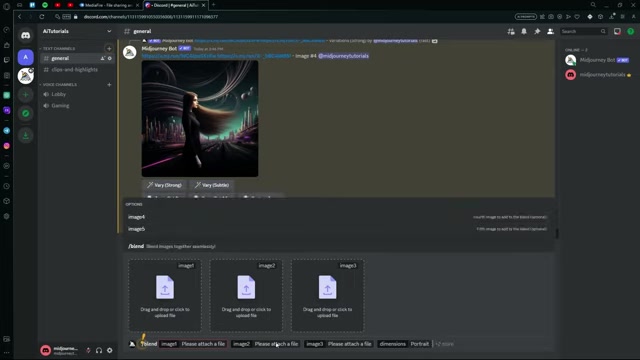The image size is (640, 360).
Task: Select Midjourney Bot in member list
Action: tap(598, 60)
